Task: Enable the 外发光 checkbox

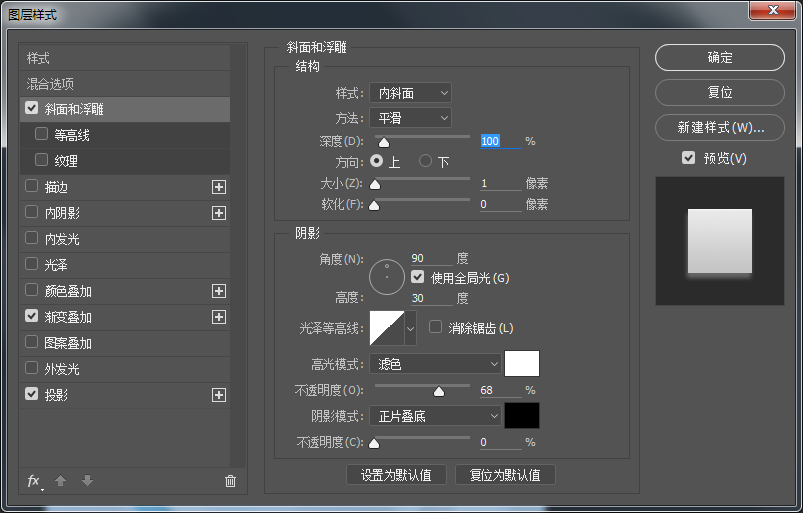Action: pos(32,368)
